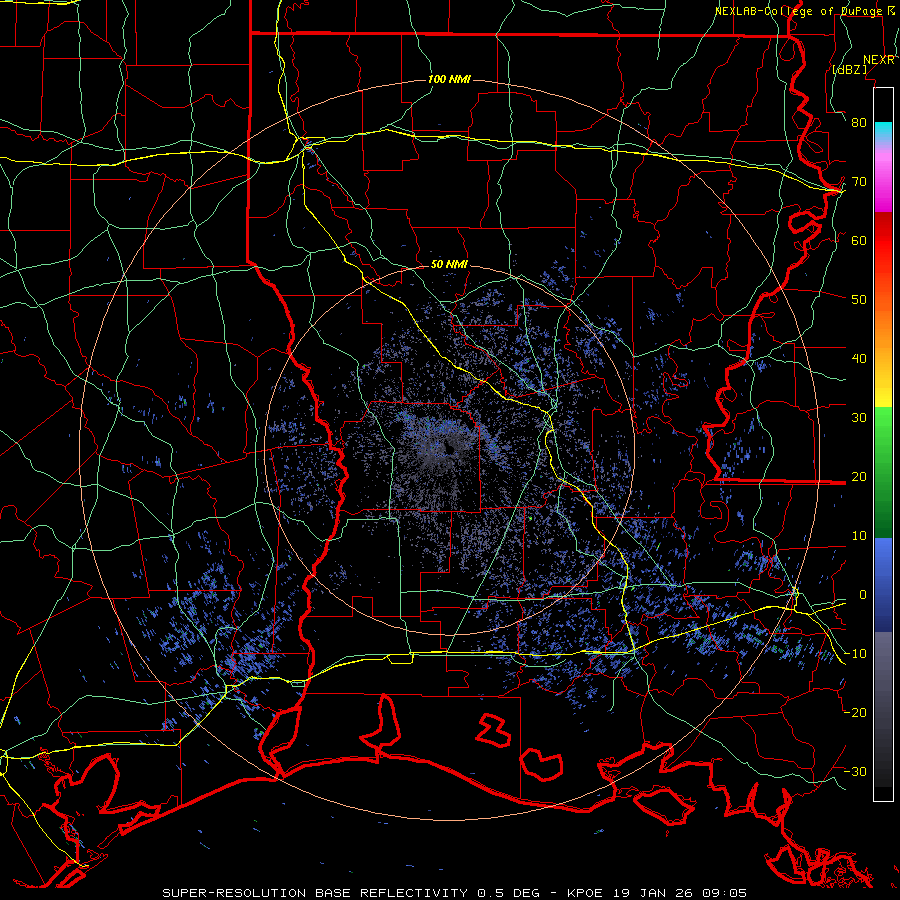Click the -30 value on the dBZ scale
This screenshot has width=900, height=900.
(x=856, y=772)
